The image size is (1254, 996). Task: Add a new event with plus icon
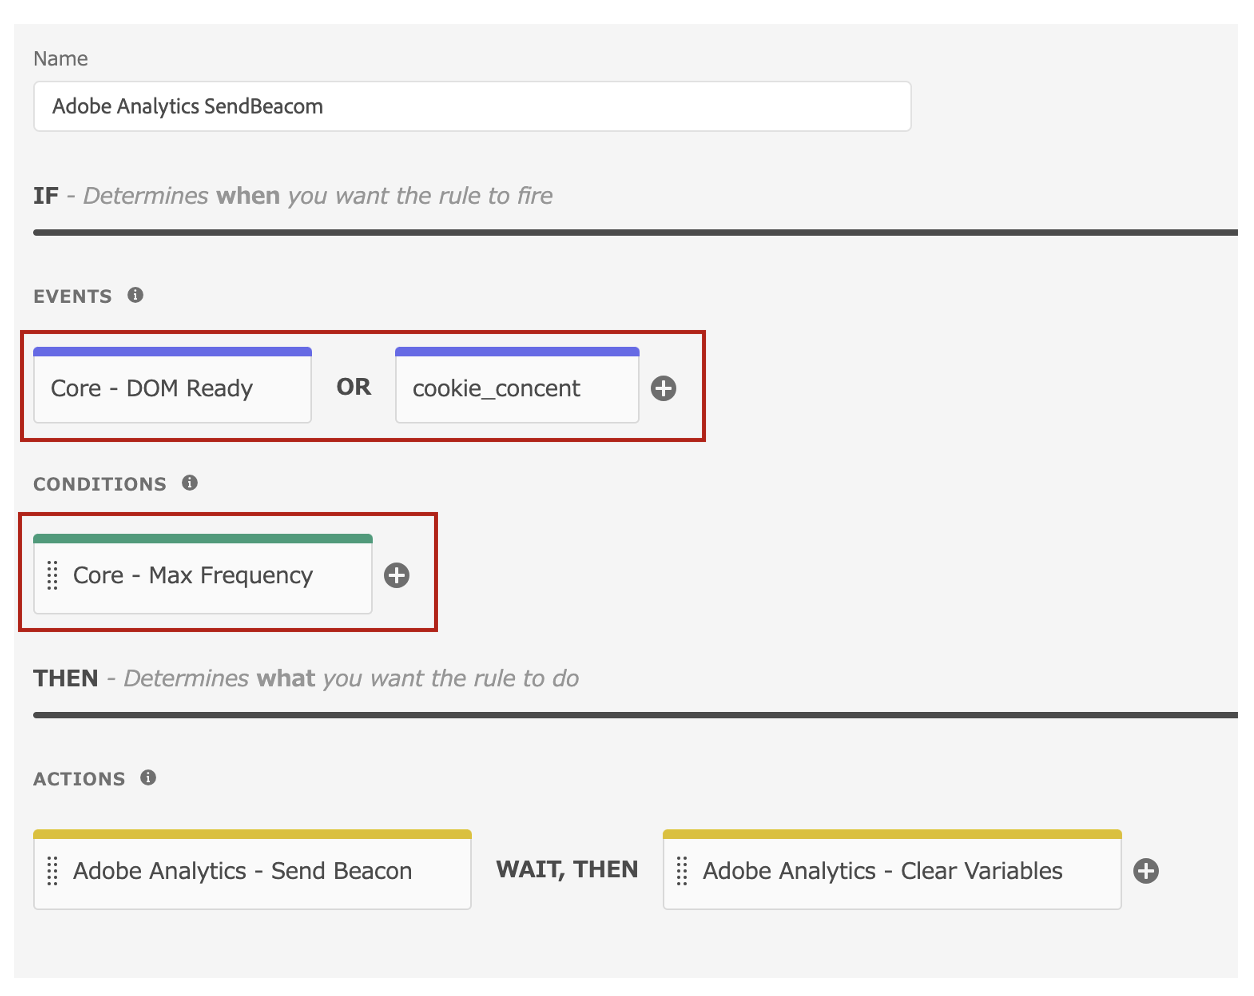pos(664,388)
